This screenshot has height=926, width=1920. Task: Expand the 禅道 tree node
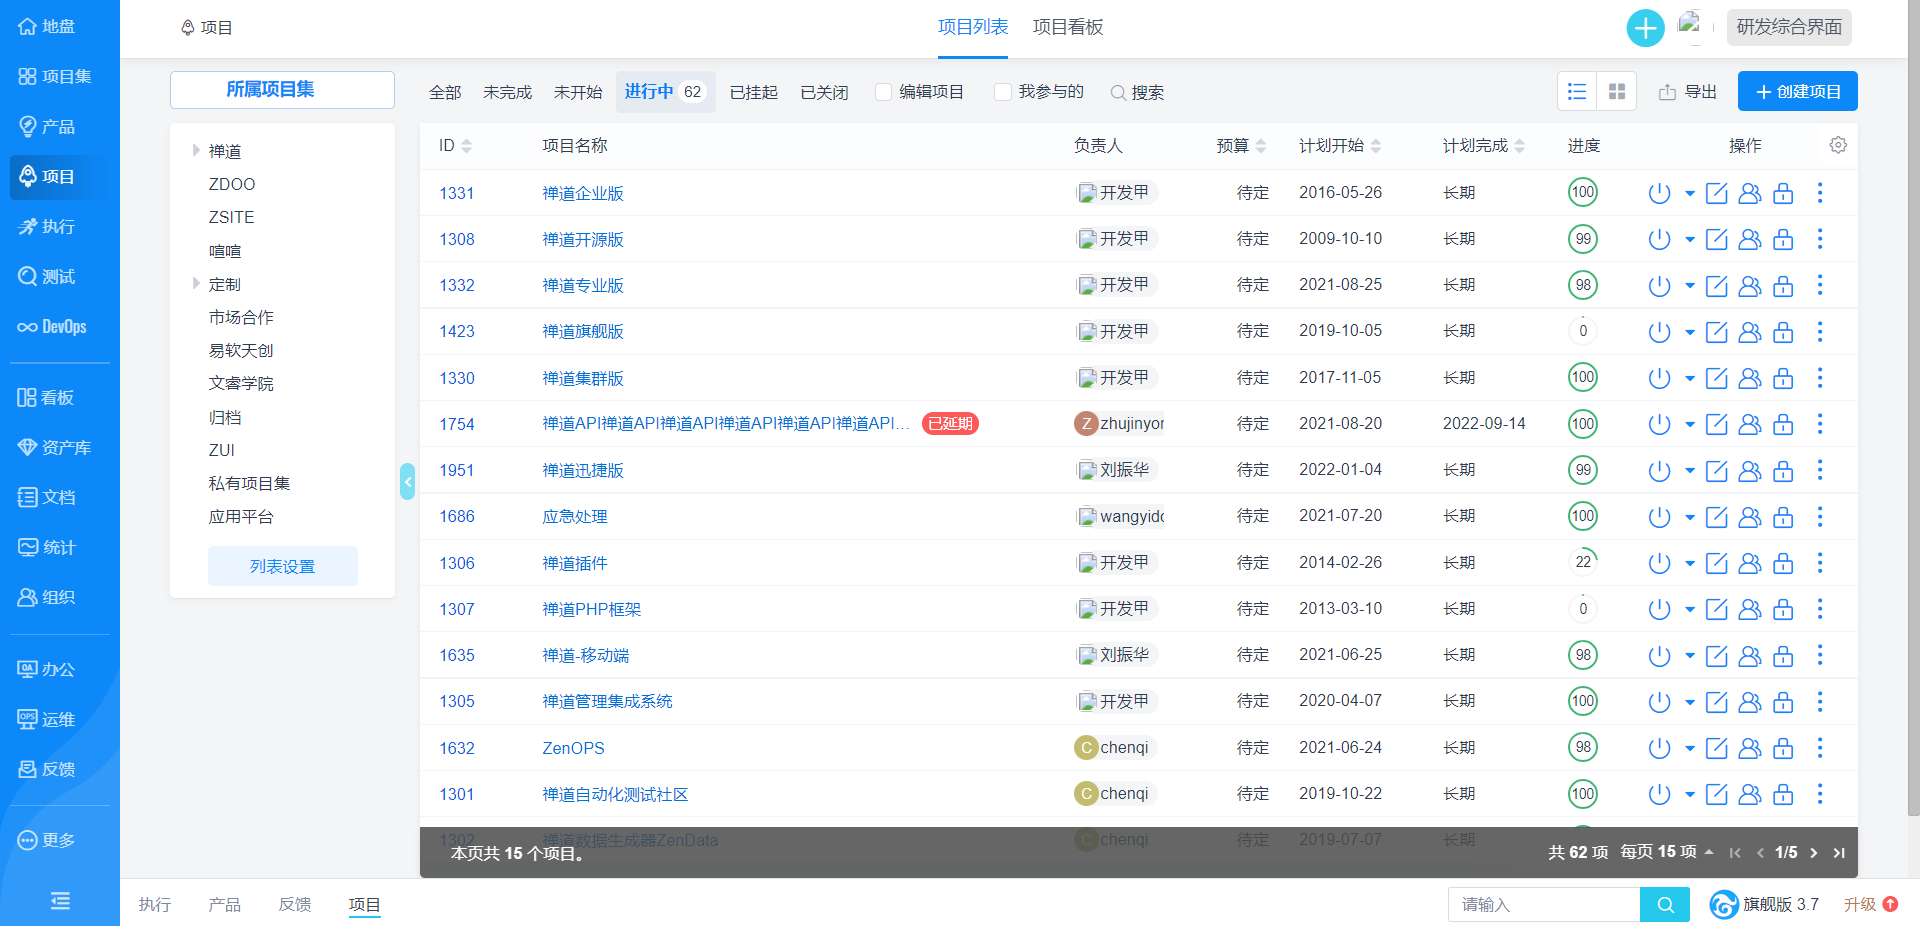point(196,150)
